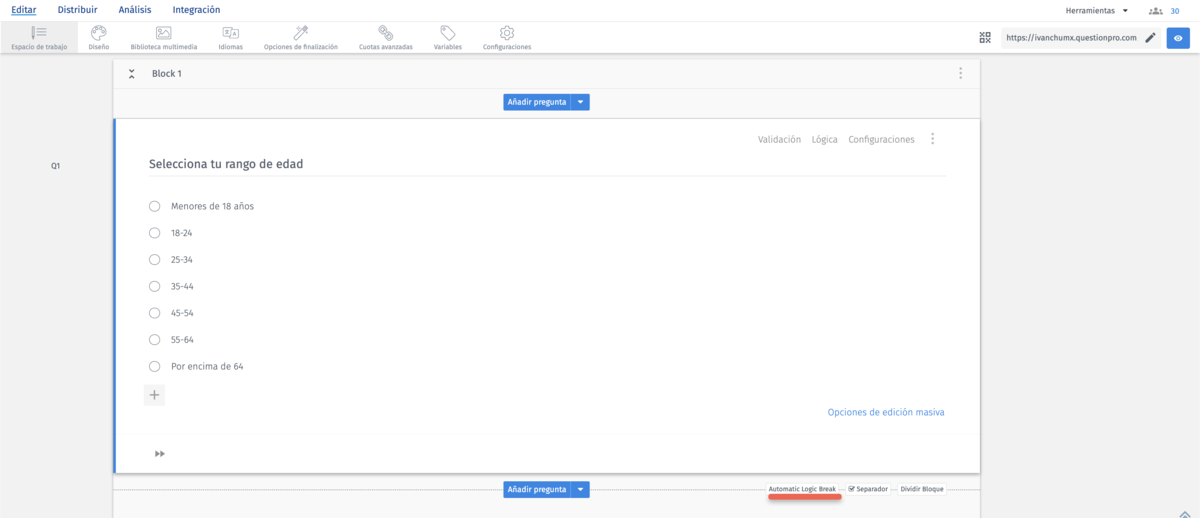Select the 45-54 radio option
This screenshot has height=518, width=1200.
coord(154,313)
